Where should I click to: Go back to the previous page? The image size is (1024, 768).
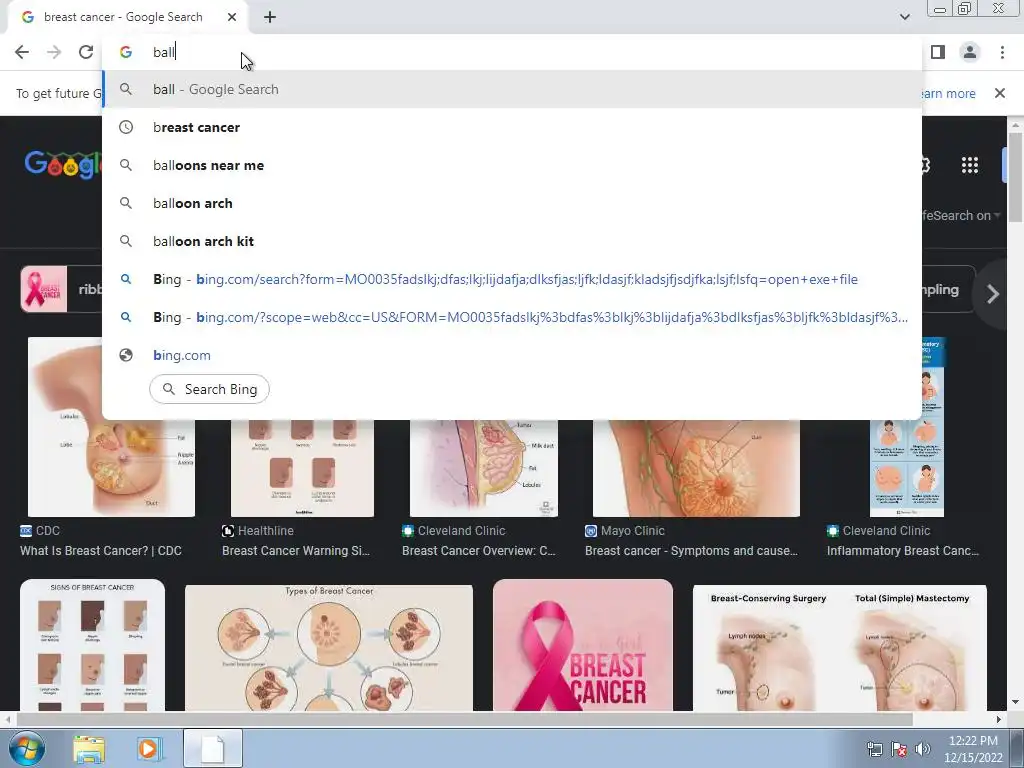point(22,52)
